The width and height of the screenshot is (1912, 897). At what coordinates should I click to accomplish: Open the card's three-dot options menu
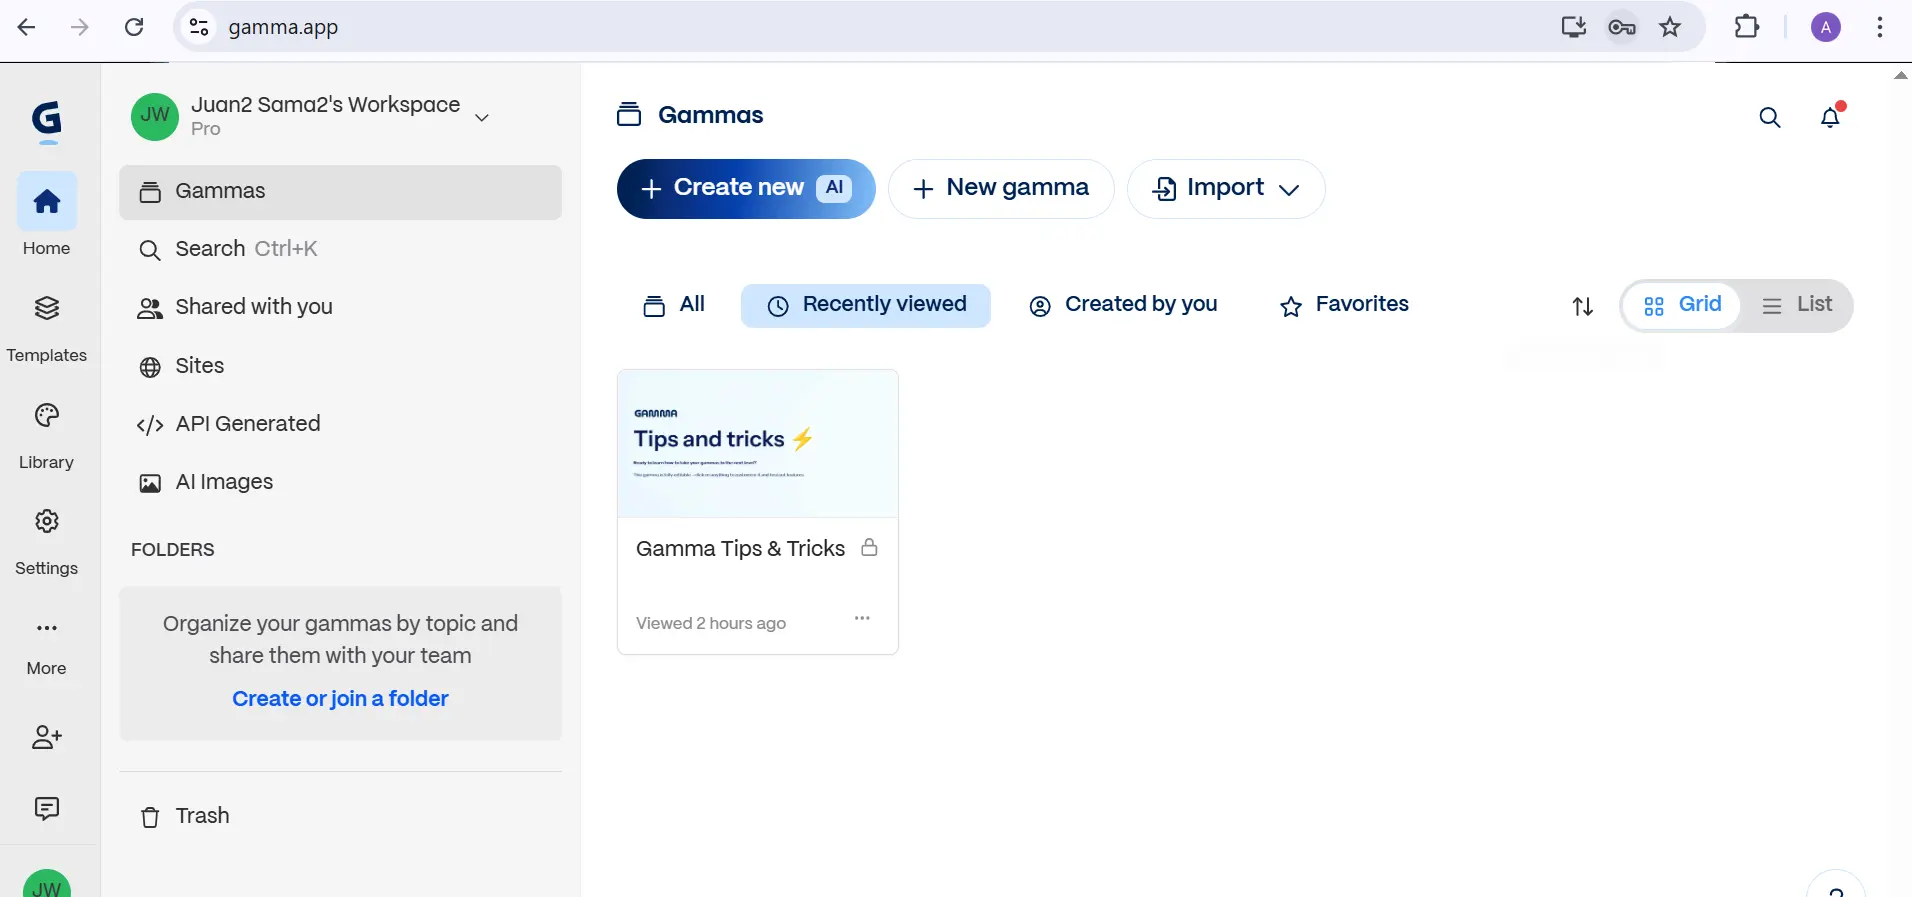tap(862, 619)
